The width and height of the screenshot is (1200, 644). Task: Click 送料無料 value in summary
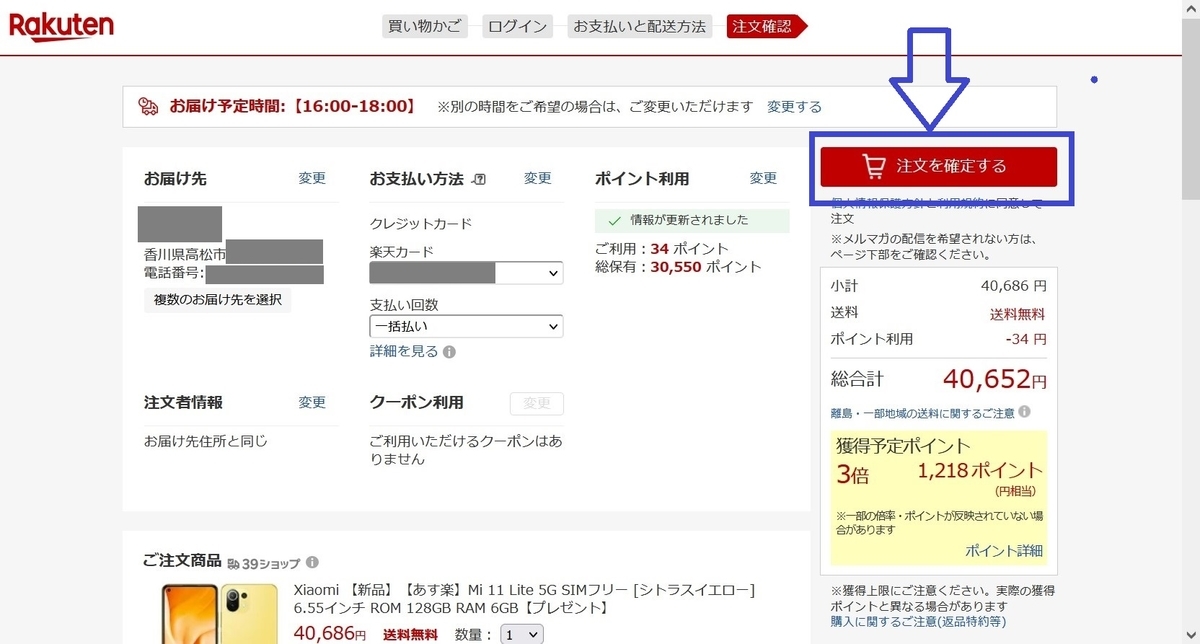[x=1018, y=313]
